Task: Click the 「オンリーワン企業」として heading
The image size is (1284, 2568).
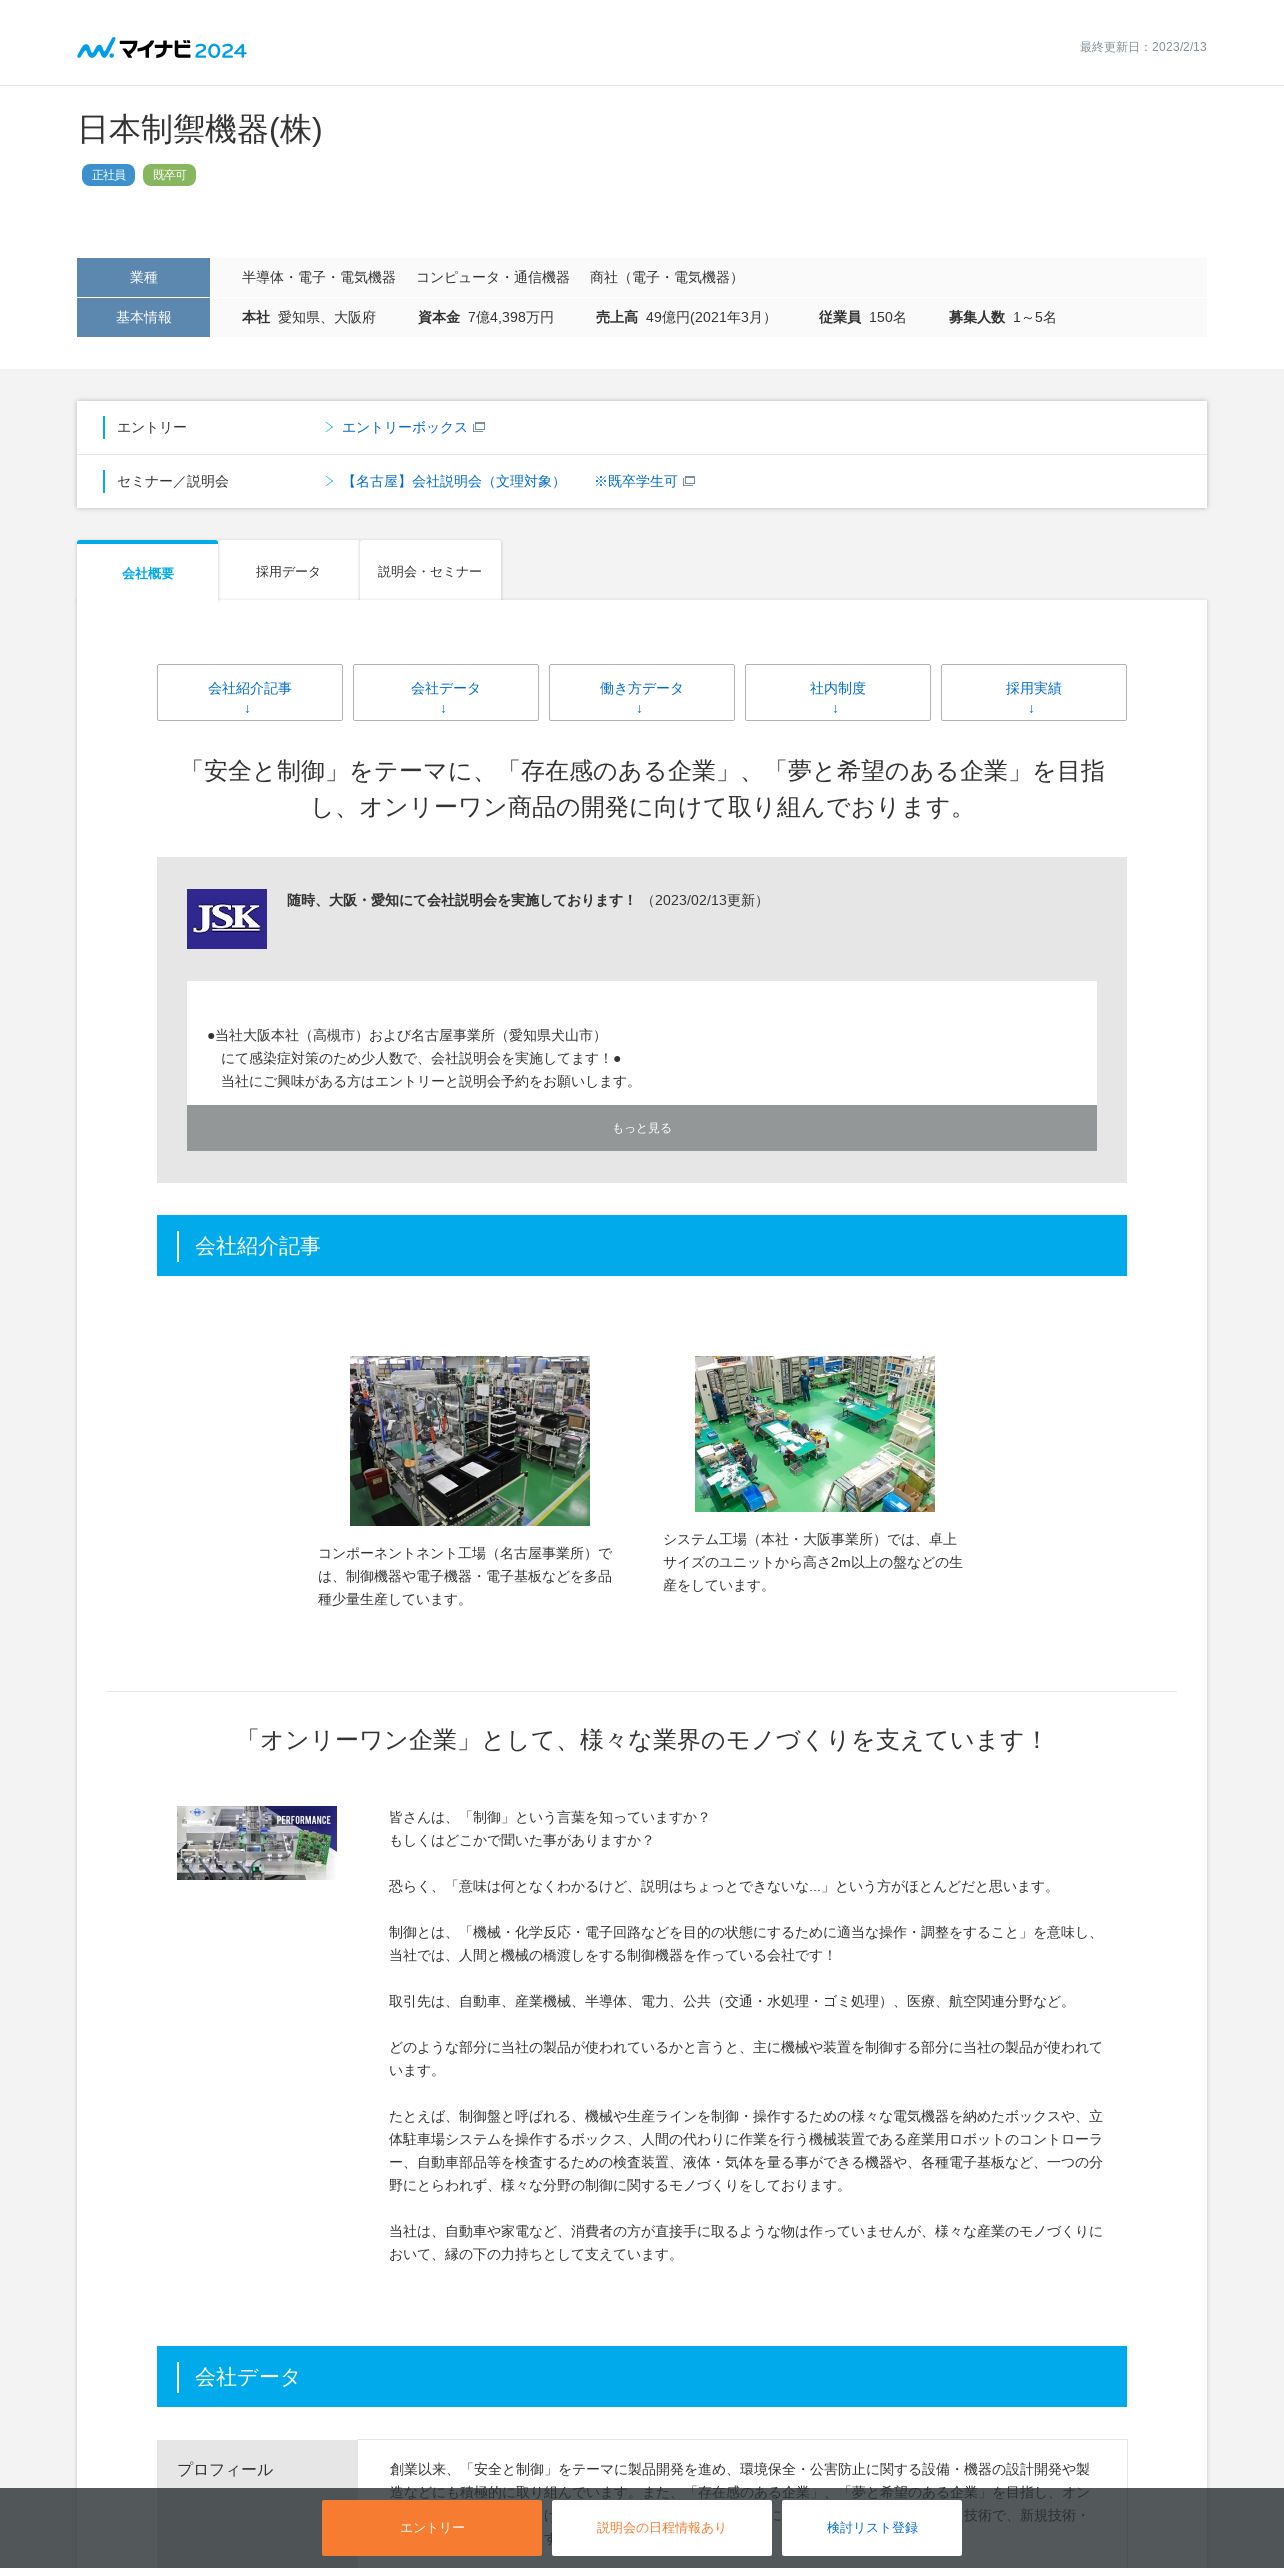Action: (x=642, y=1741)
